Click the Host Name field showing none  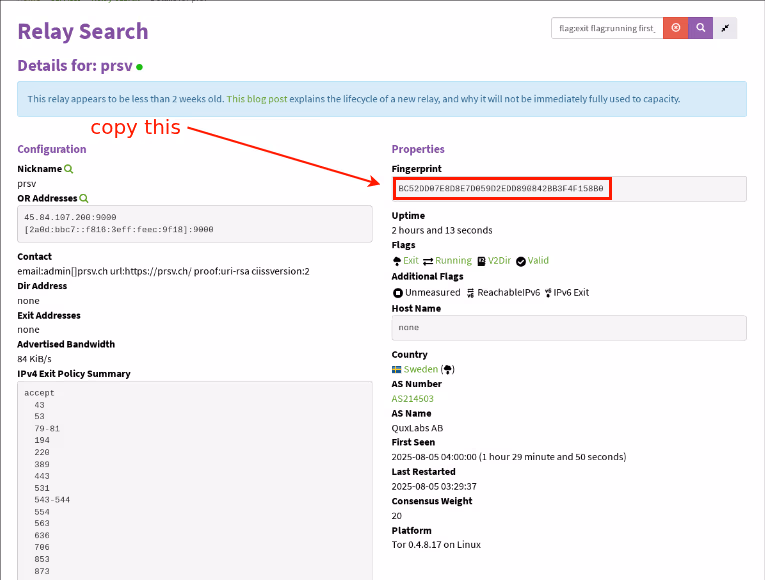pos(568,328)
